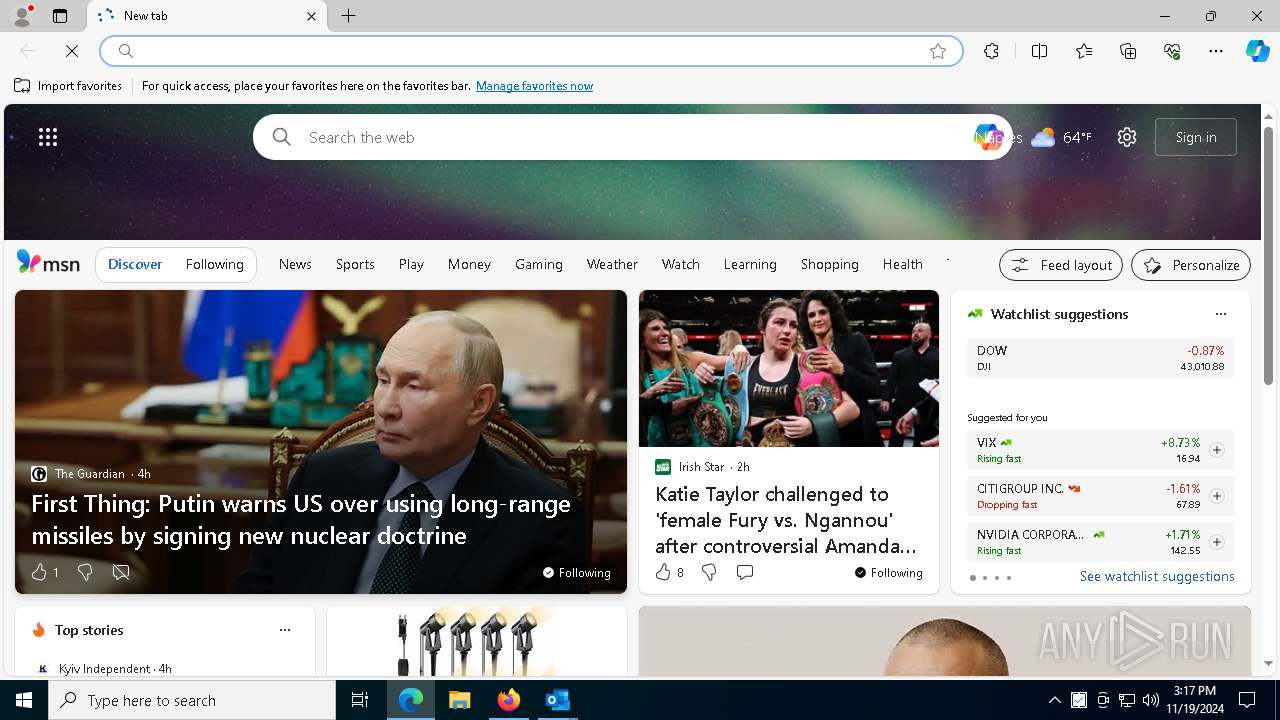This screenshot has height=720, width=1280.
Task: Add VIX to watchlist
Action: click(x=1216, y=450)
